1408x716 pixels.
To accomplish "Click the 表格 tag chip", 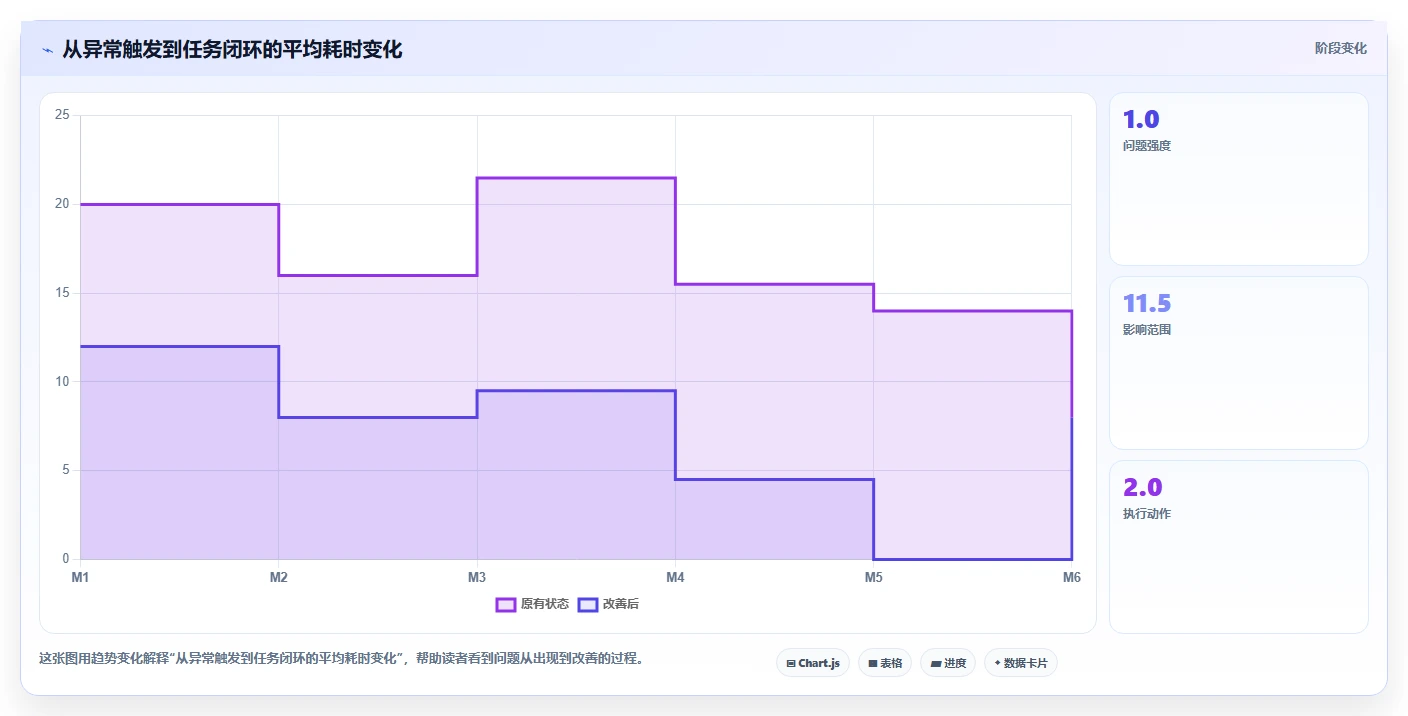I will 885,663.
